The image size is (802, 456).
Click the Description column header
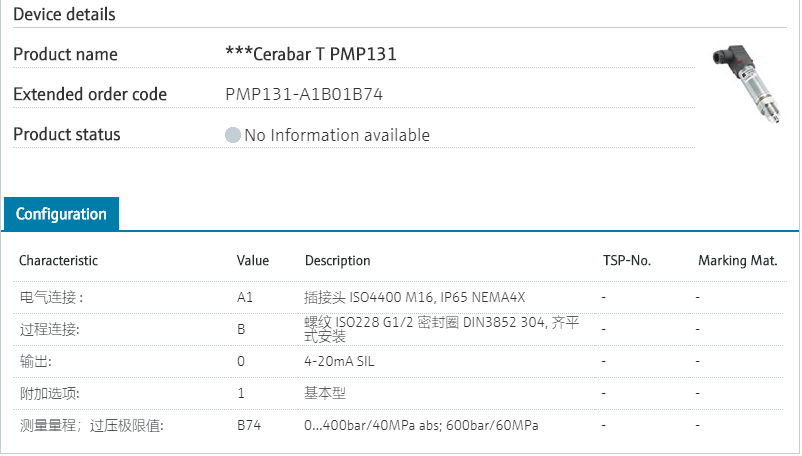click(337, 261)
